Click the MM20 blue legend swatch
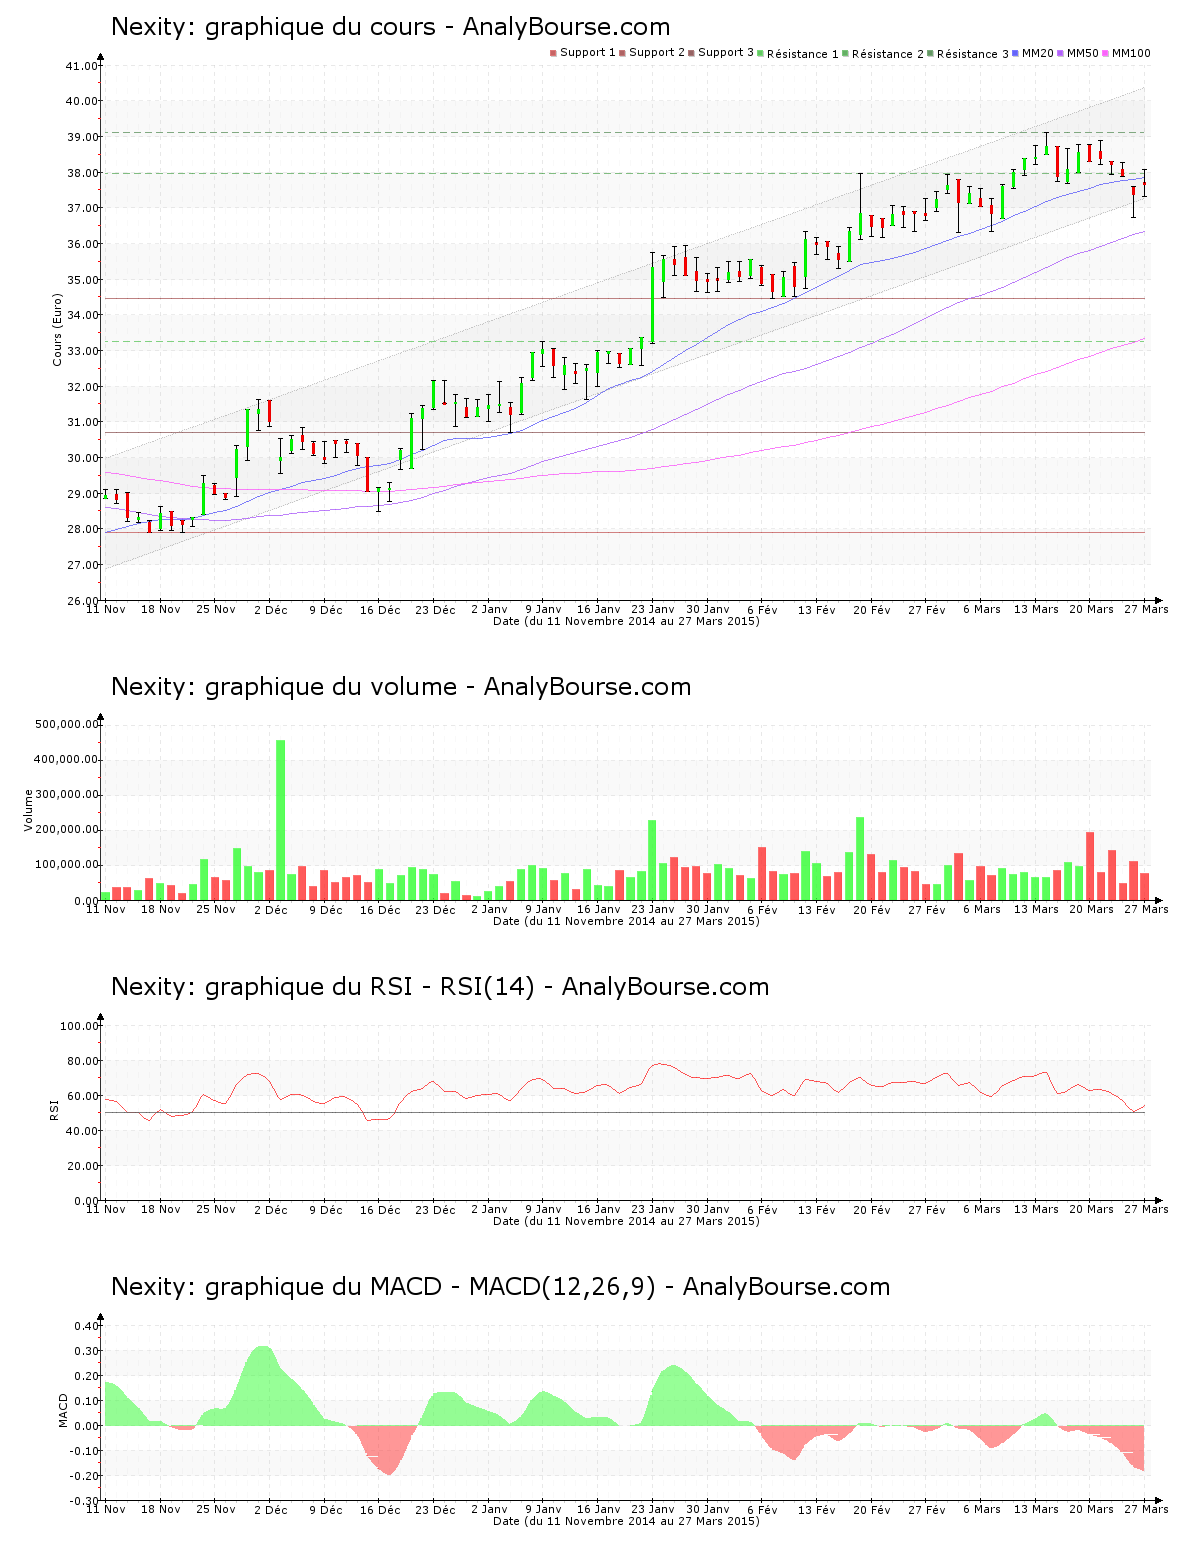The image size is (1200, 1550). point(1017,52)
